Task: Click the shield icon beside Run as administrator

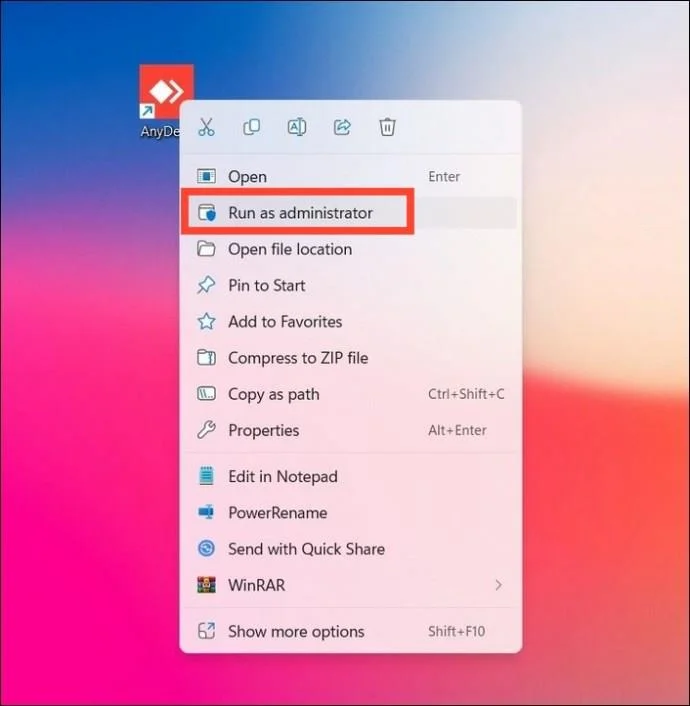Action: 207,213
